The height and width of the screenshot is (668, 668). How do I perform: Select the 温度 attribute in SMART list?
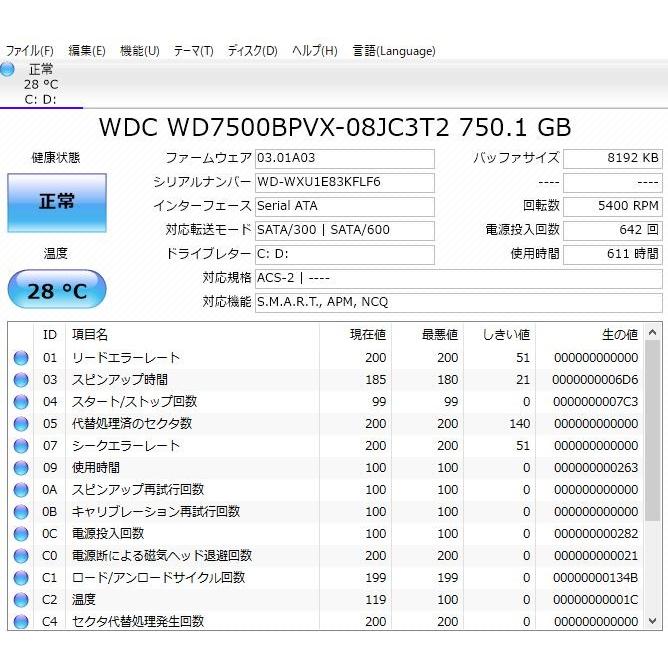[x=326, y=600]
